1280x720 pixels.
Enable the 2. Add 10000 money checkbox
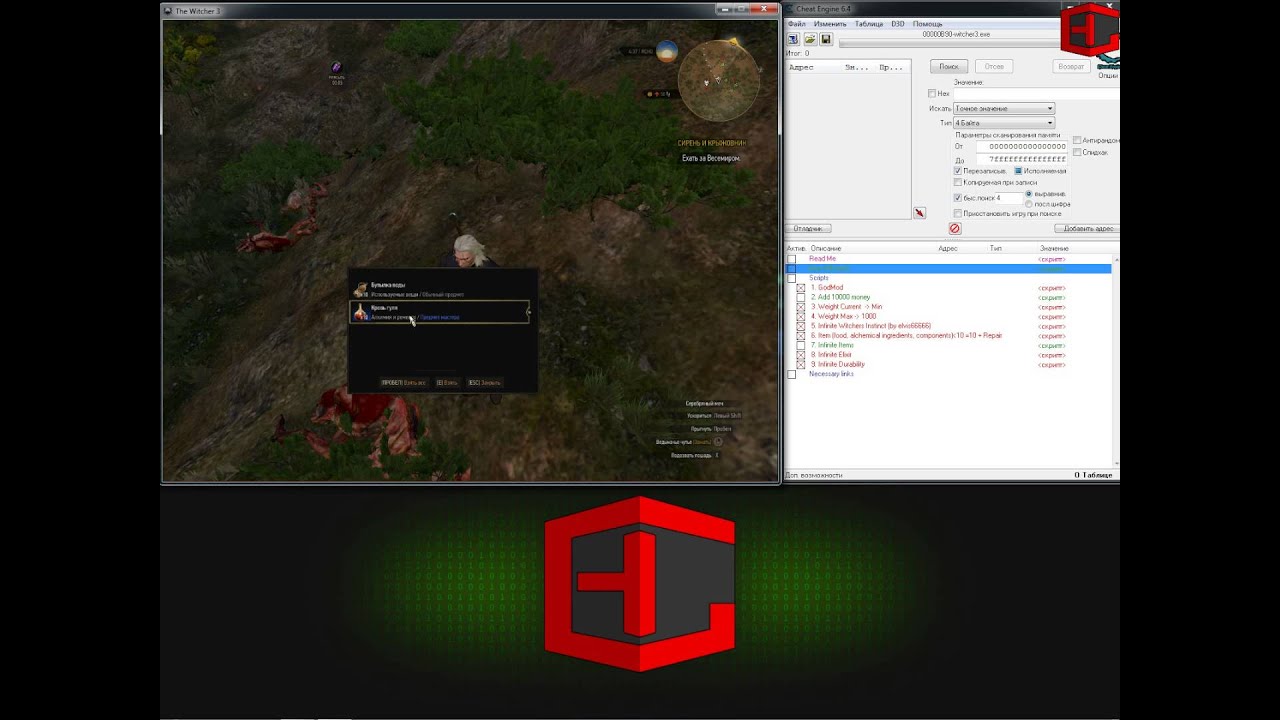pos(800,297)
